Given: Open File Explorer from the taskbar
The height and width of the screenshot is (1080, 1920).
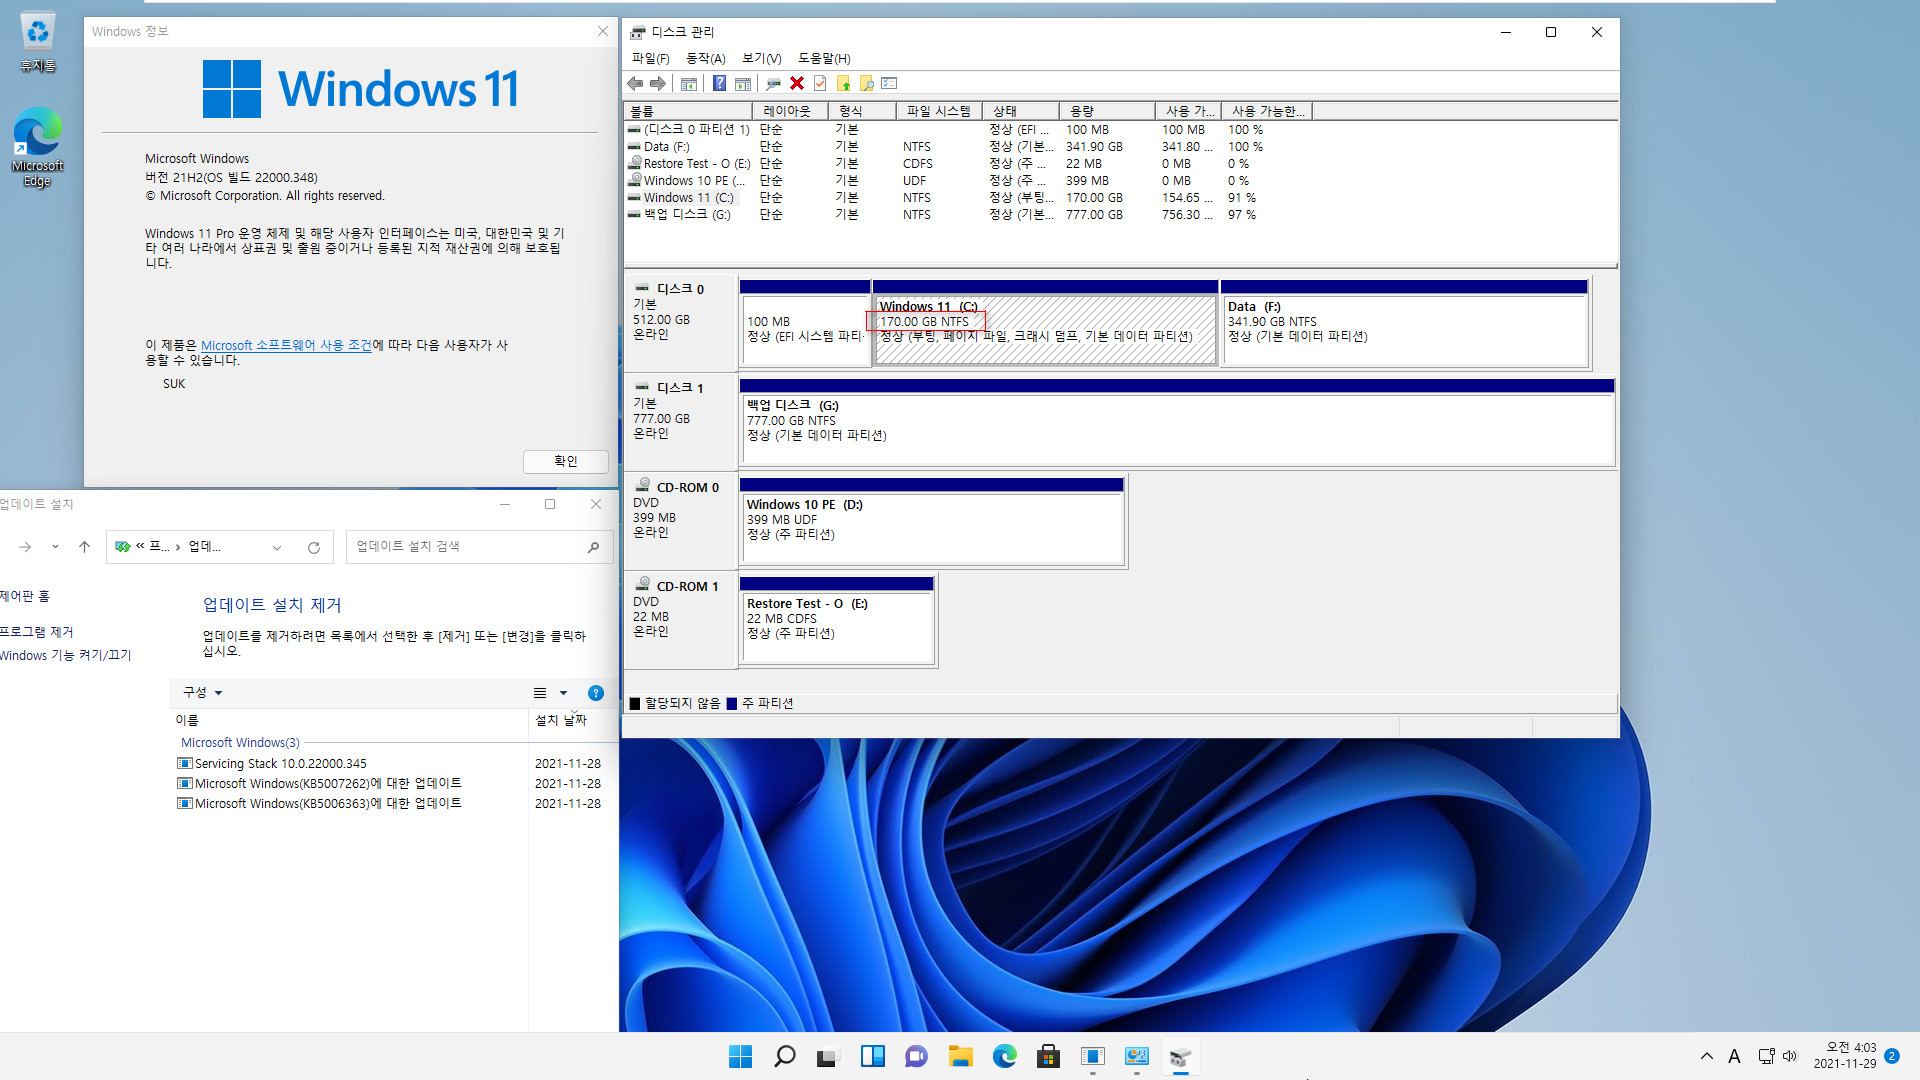Looking at the screenshot, I should click(x=960, y=1056).
